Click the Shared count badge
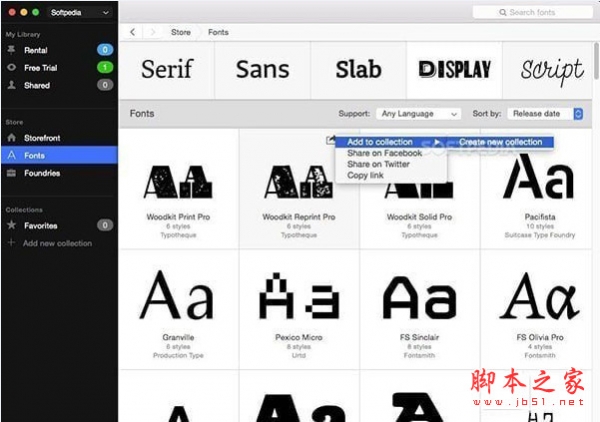 pos(105,85)
